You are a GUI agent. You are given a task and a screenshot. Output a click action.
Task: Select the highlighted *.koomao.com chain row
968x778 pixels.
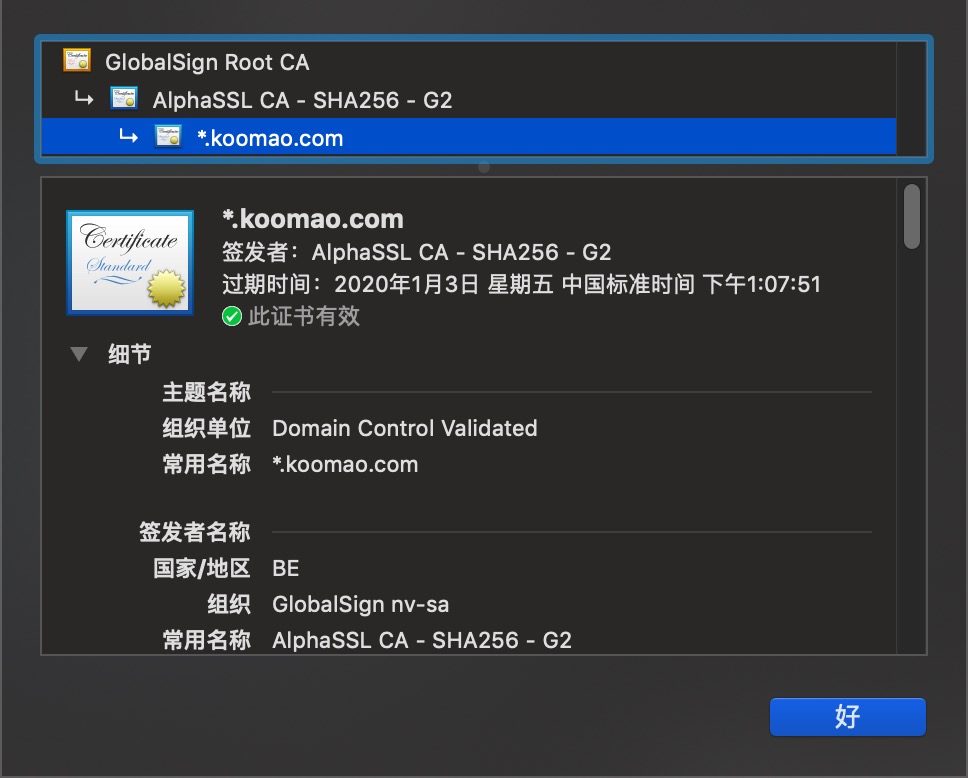click(x=469, y=137)
